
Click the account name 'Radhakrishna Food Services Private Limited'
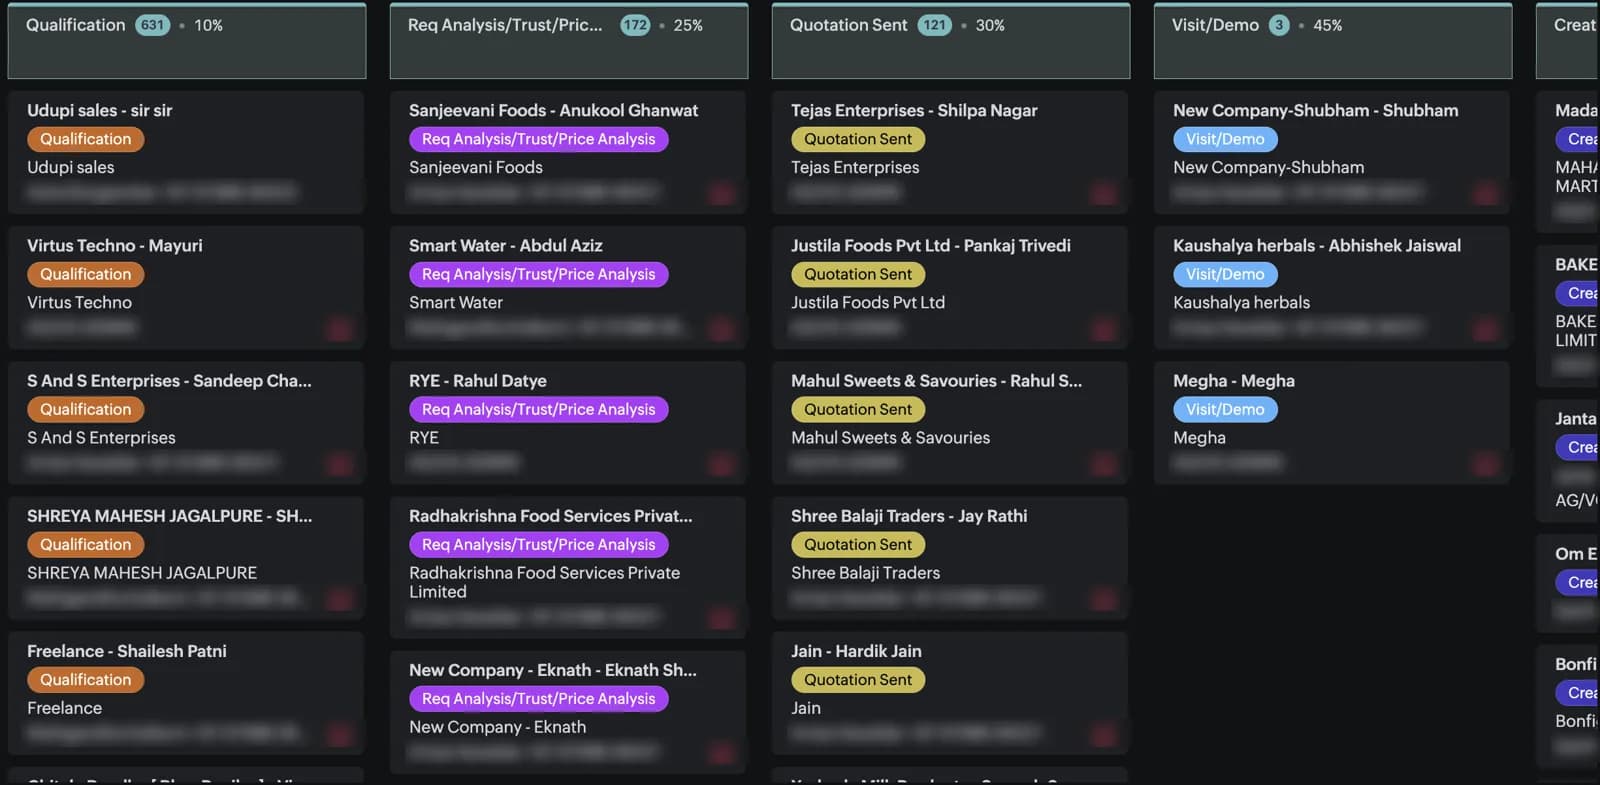tap(544, 582)
